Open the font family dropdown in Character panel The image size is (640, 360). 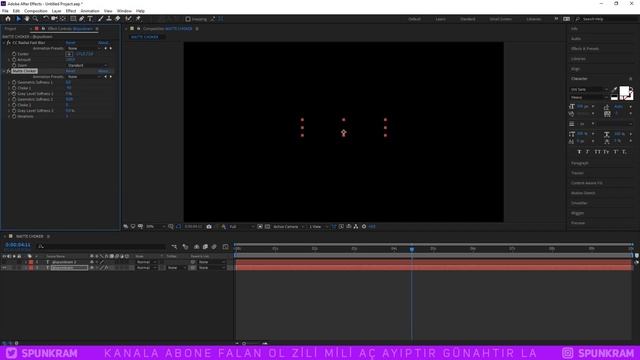coord(589,89)
